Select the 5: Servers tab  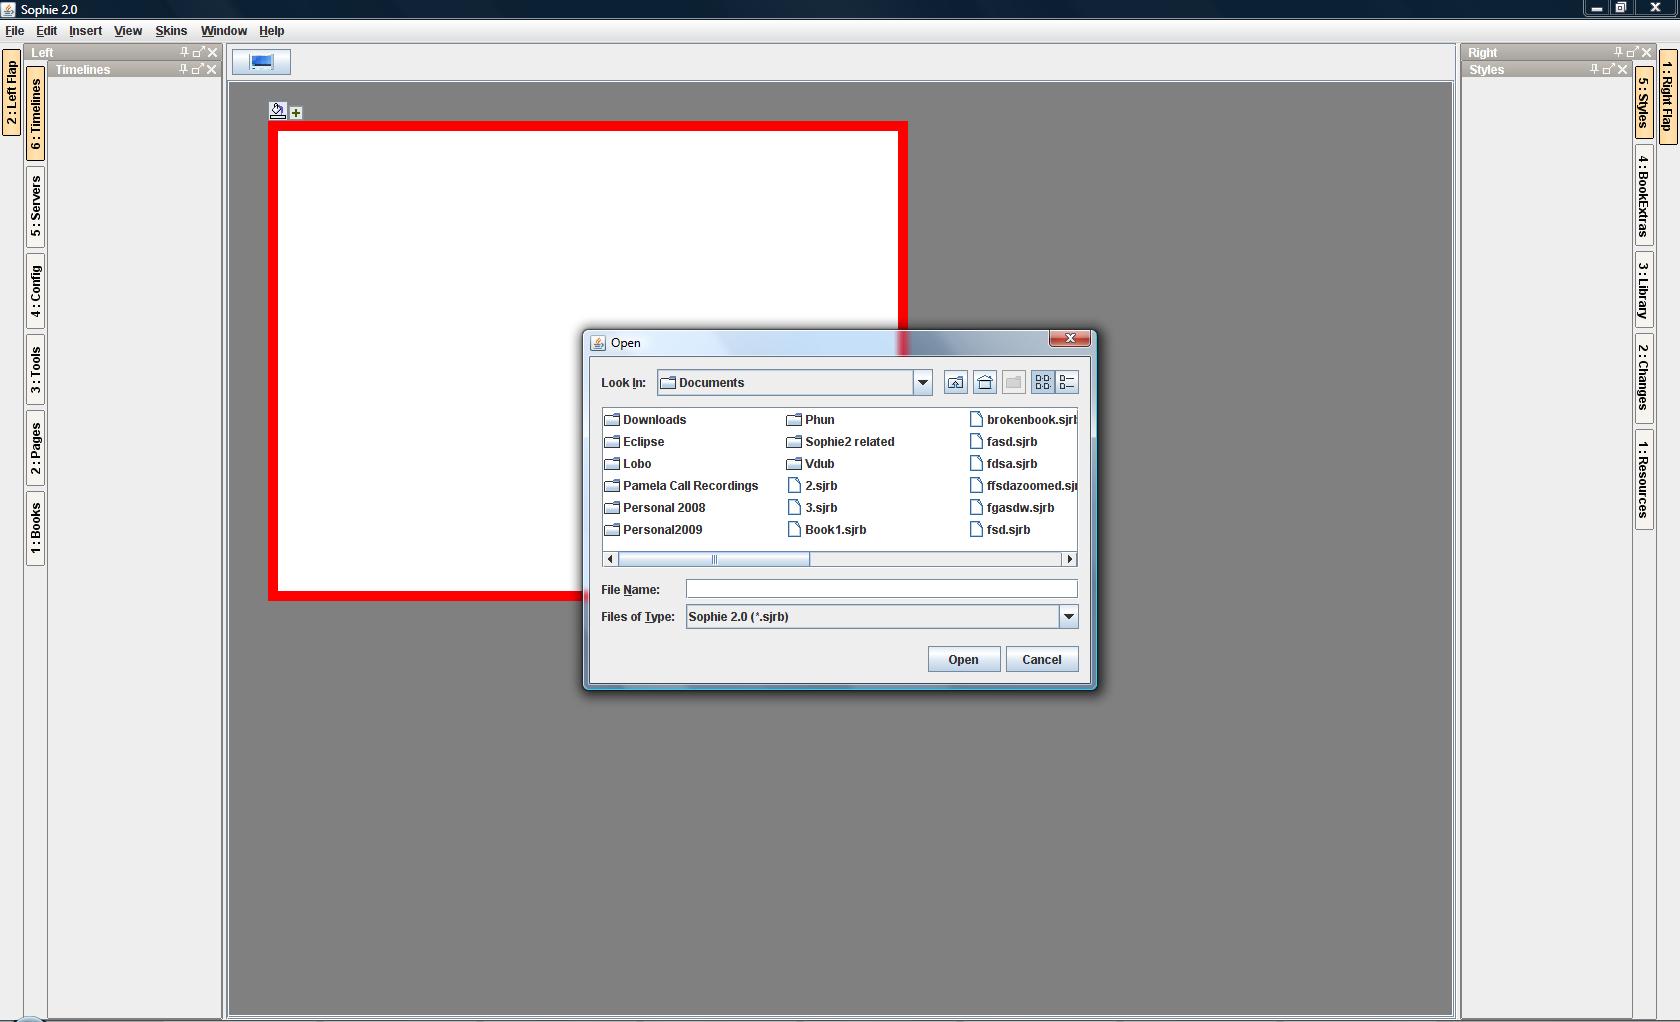(35, 207)
